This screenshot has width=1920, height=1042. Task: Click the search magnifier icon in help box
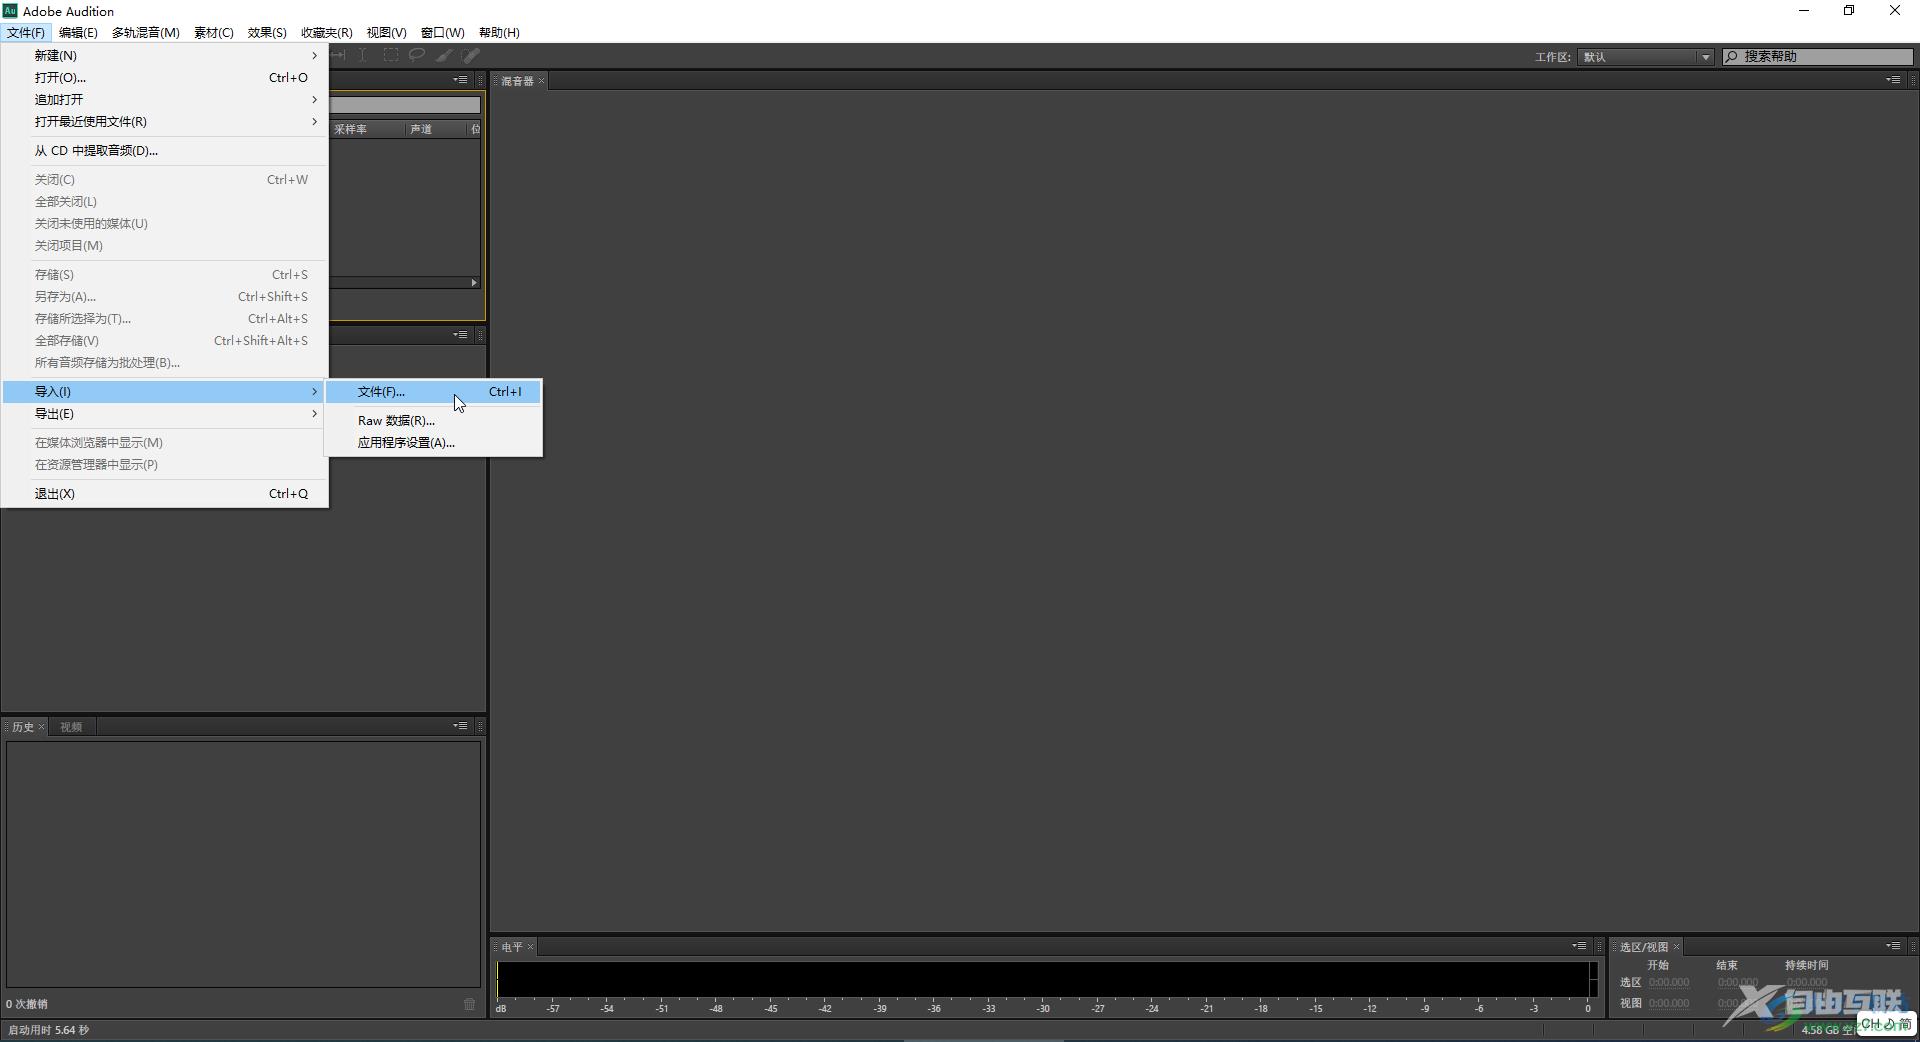coord(1732,57)
